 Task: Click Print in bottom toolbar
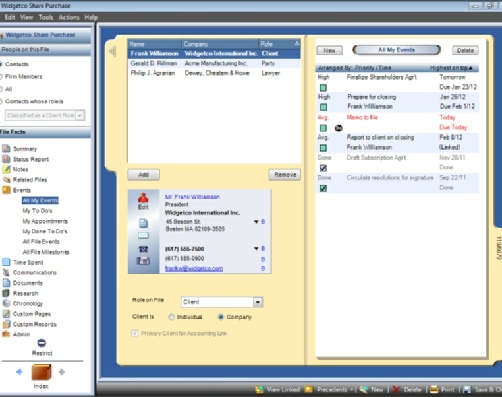click(442, 389)
